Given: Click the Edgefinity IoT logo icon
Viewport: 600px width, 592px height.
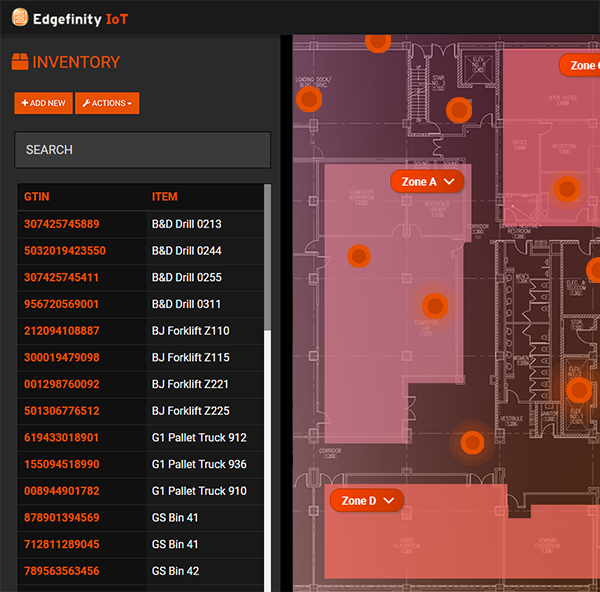Looking at the screenshot, I should [20, 18].
